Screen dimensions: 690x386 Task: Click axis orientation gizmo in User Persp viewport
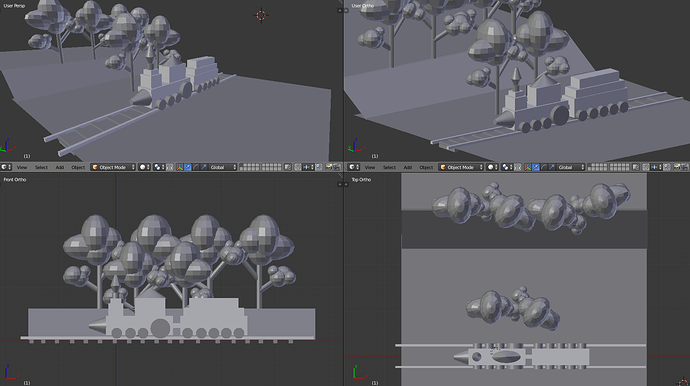point(7,146)
